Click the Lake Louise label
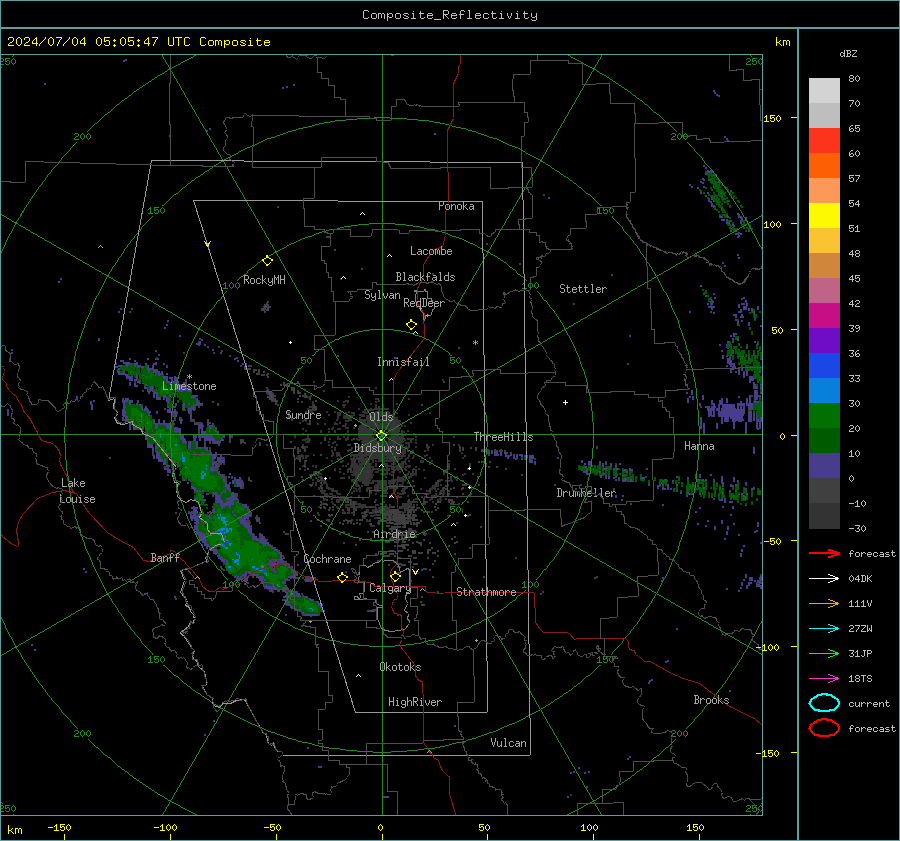 (78, 491)
